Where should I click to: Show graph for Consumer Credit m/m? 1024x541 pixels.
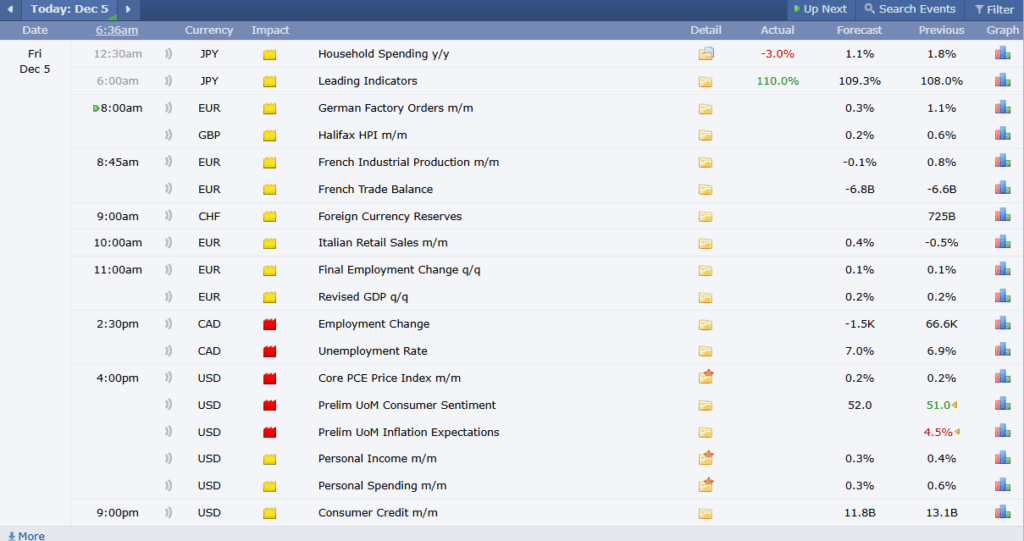point(1002,512)
